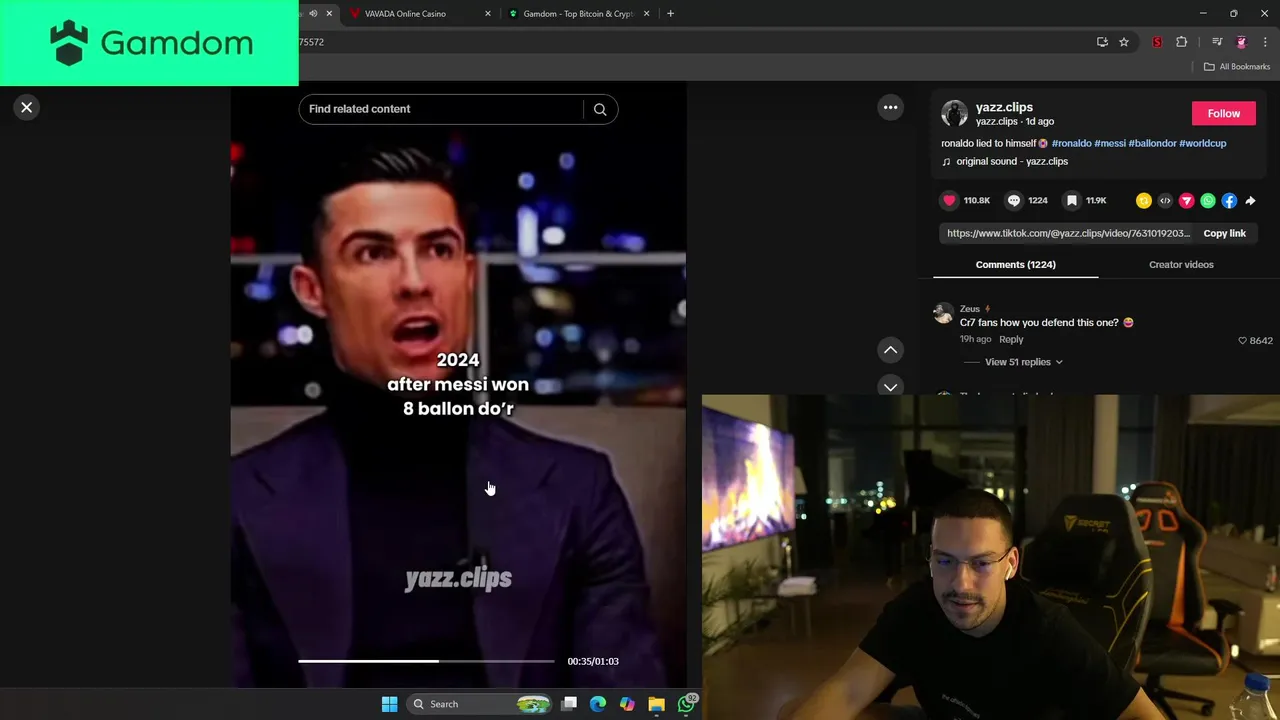Open the #messi hashtag

(1110, 143)
